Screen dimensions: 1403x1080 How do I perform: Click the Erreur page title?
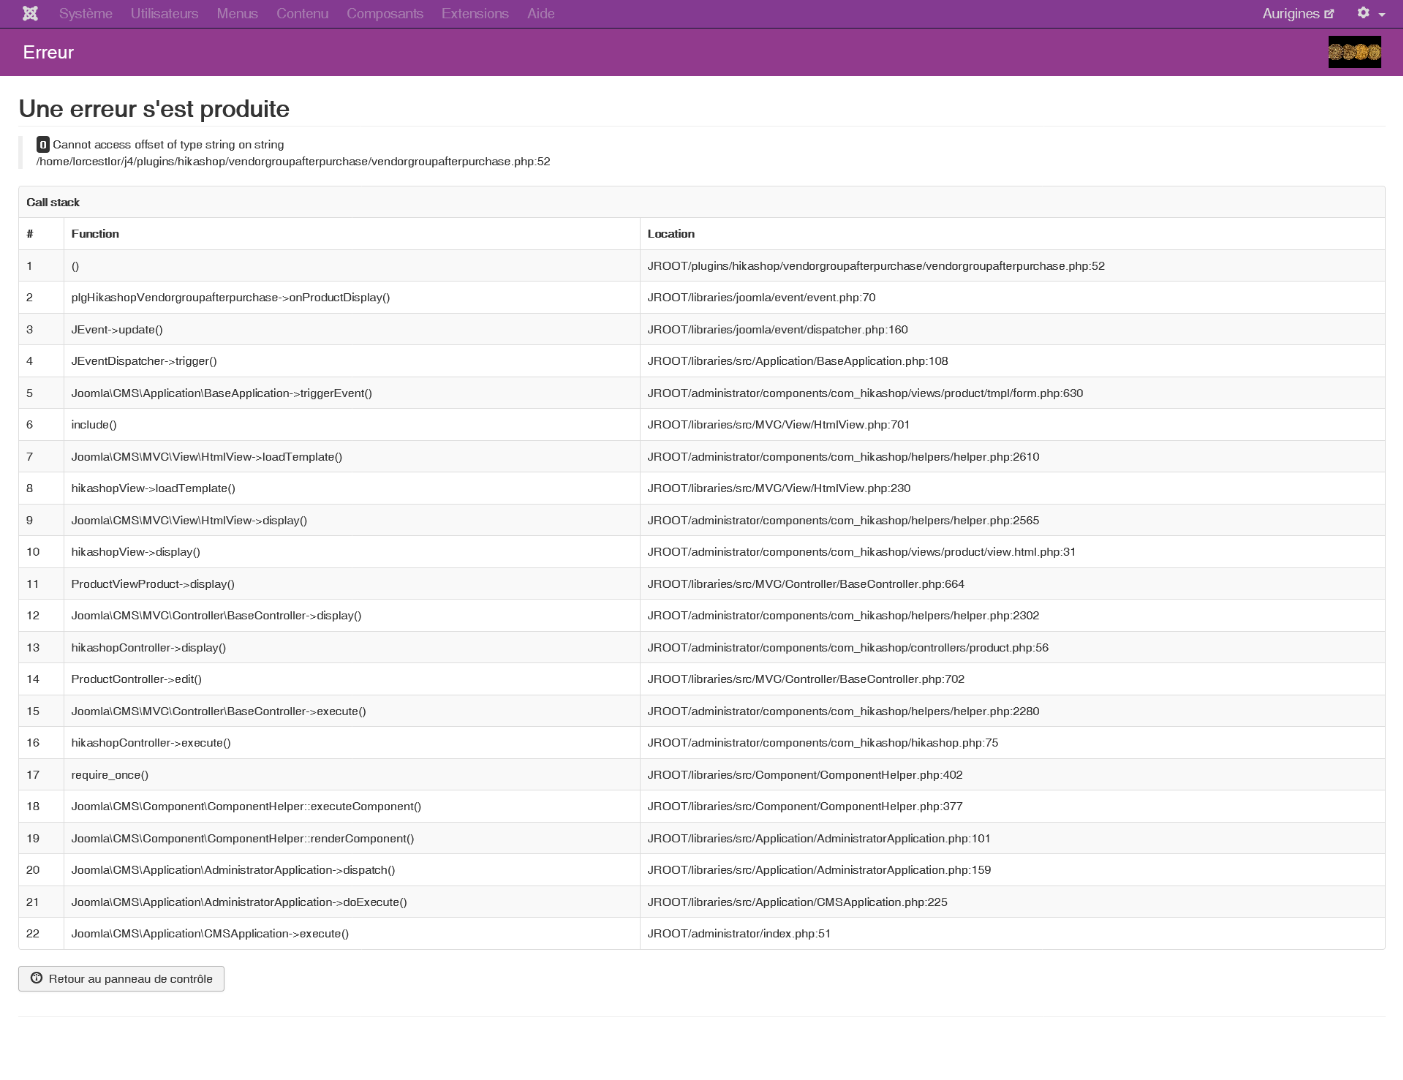pyautogui.click(x=48, y=52)
